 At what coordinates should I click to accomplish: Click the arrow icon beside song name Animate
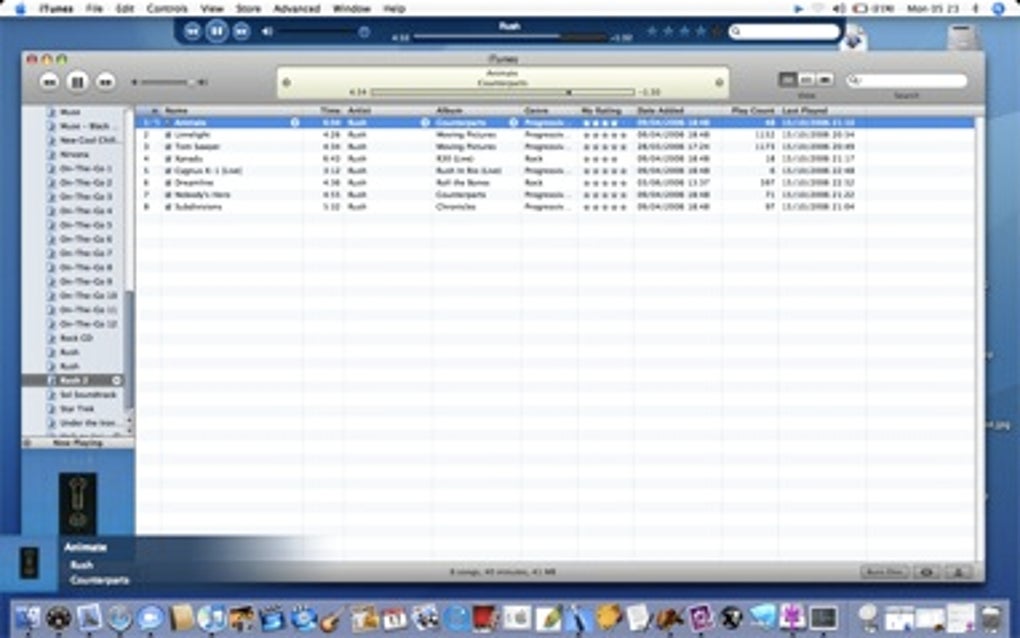click(x=295, y=122)
